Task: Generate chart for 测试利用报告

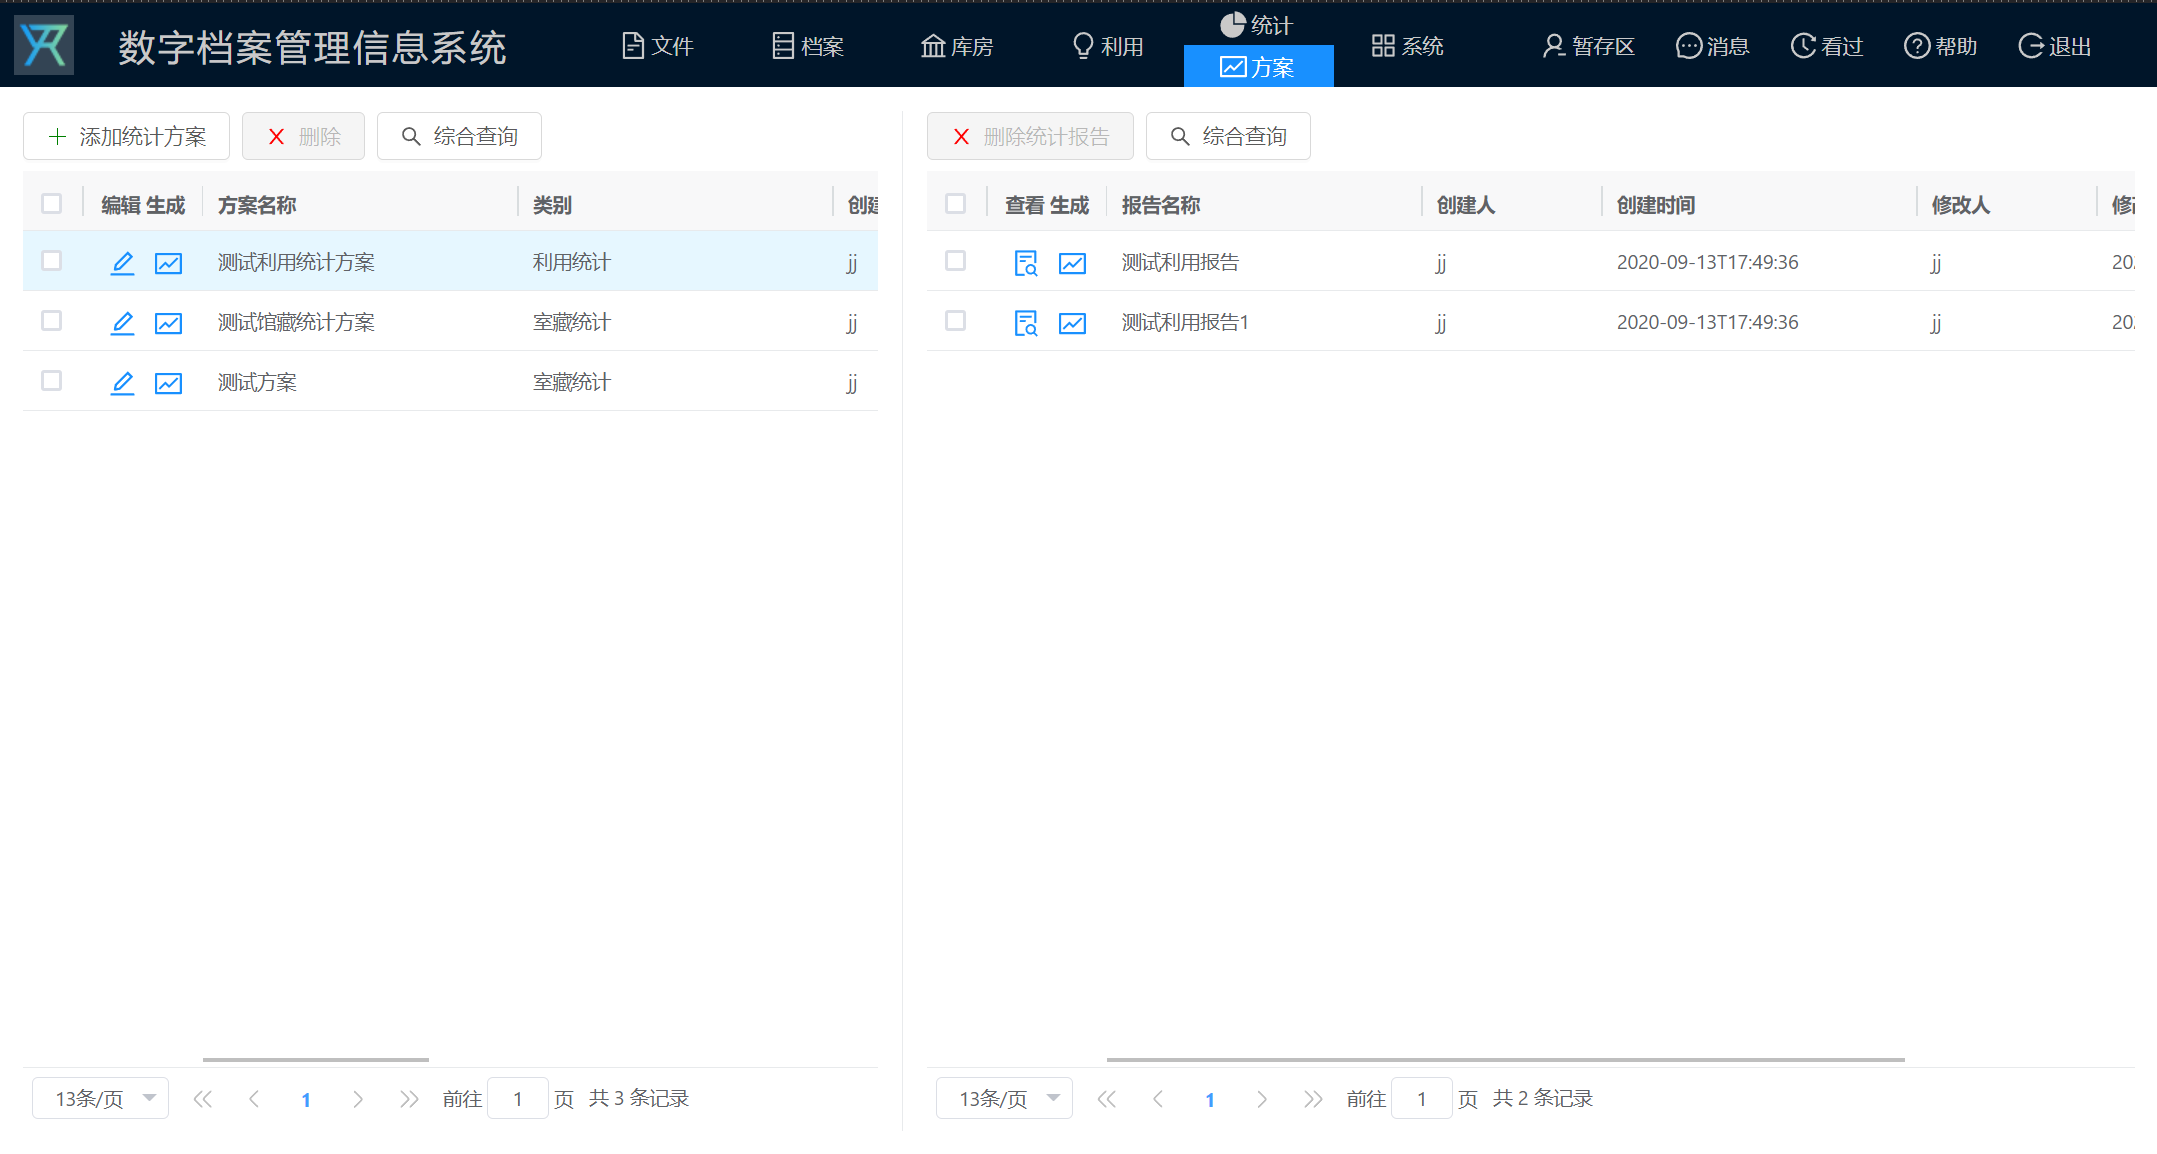Action: tap(1072, 263)
